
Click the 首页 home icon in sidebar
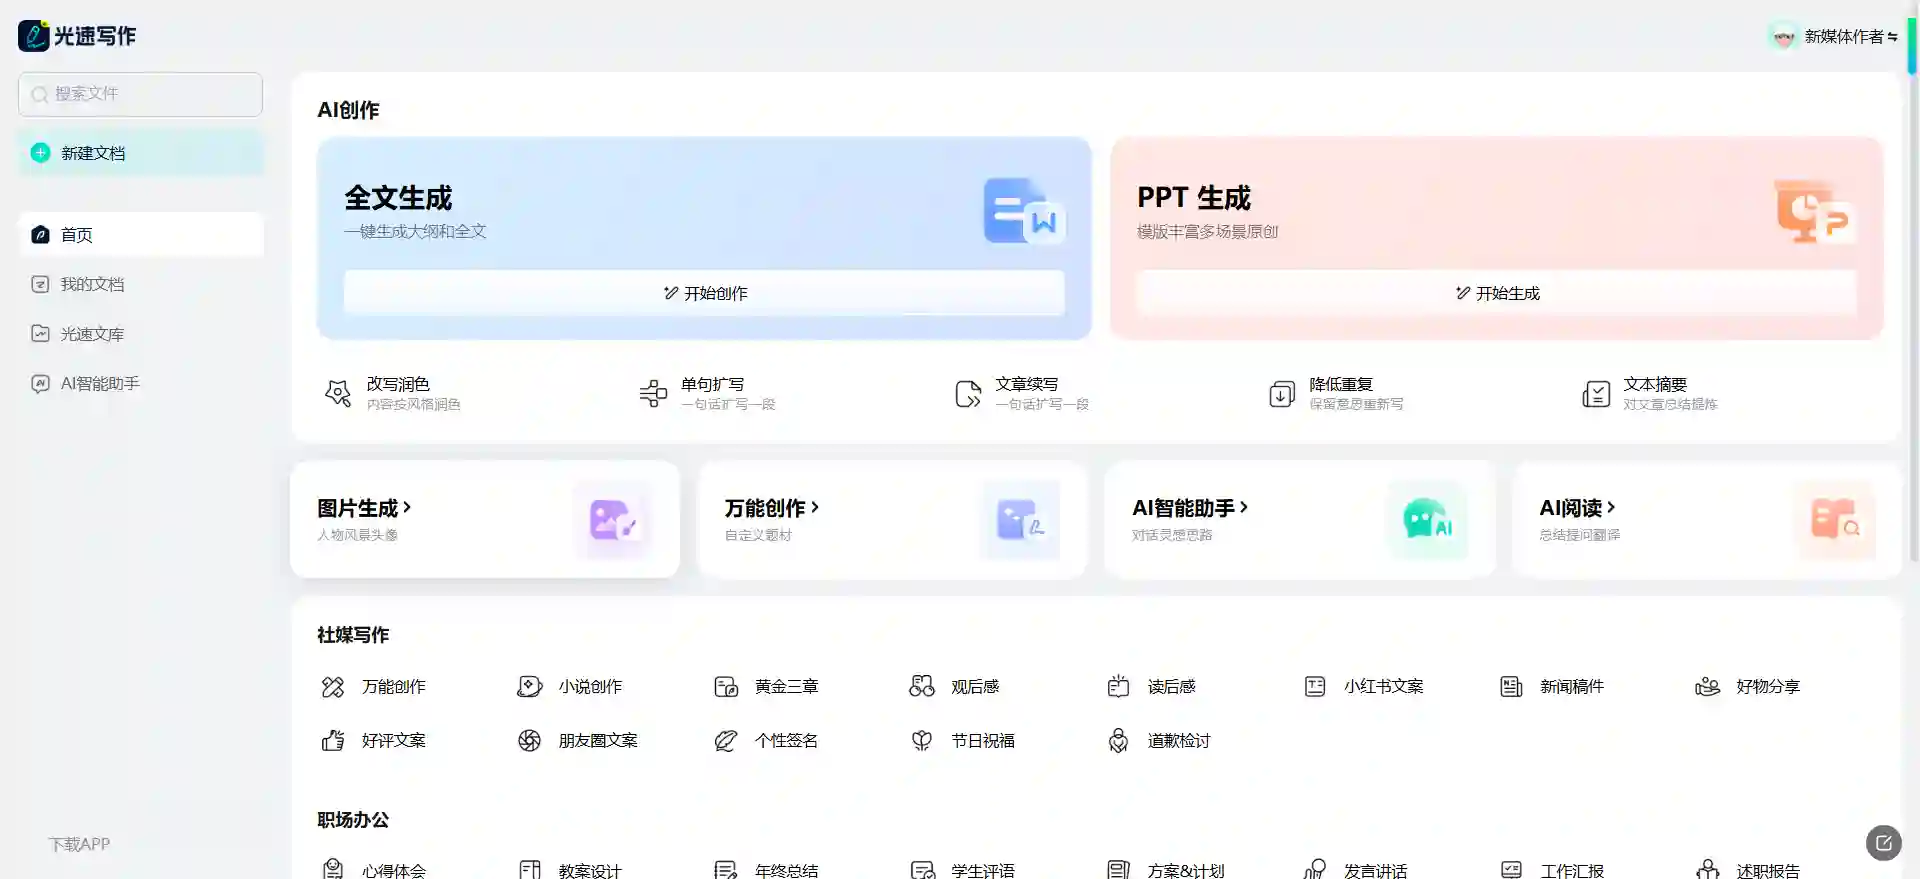[40, 235]
